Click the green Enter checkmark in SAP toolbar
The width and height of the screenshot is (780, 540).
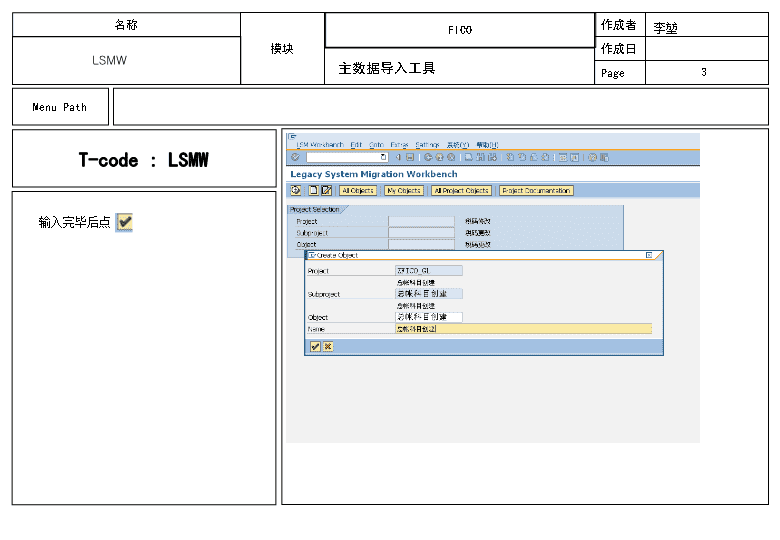pos(295,157)
